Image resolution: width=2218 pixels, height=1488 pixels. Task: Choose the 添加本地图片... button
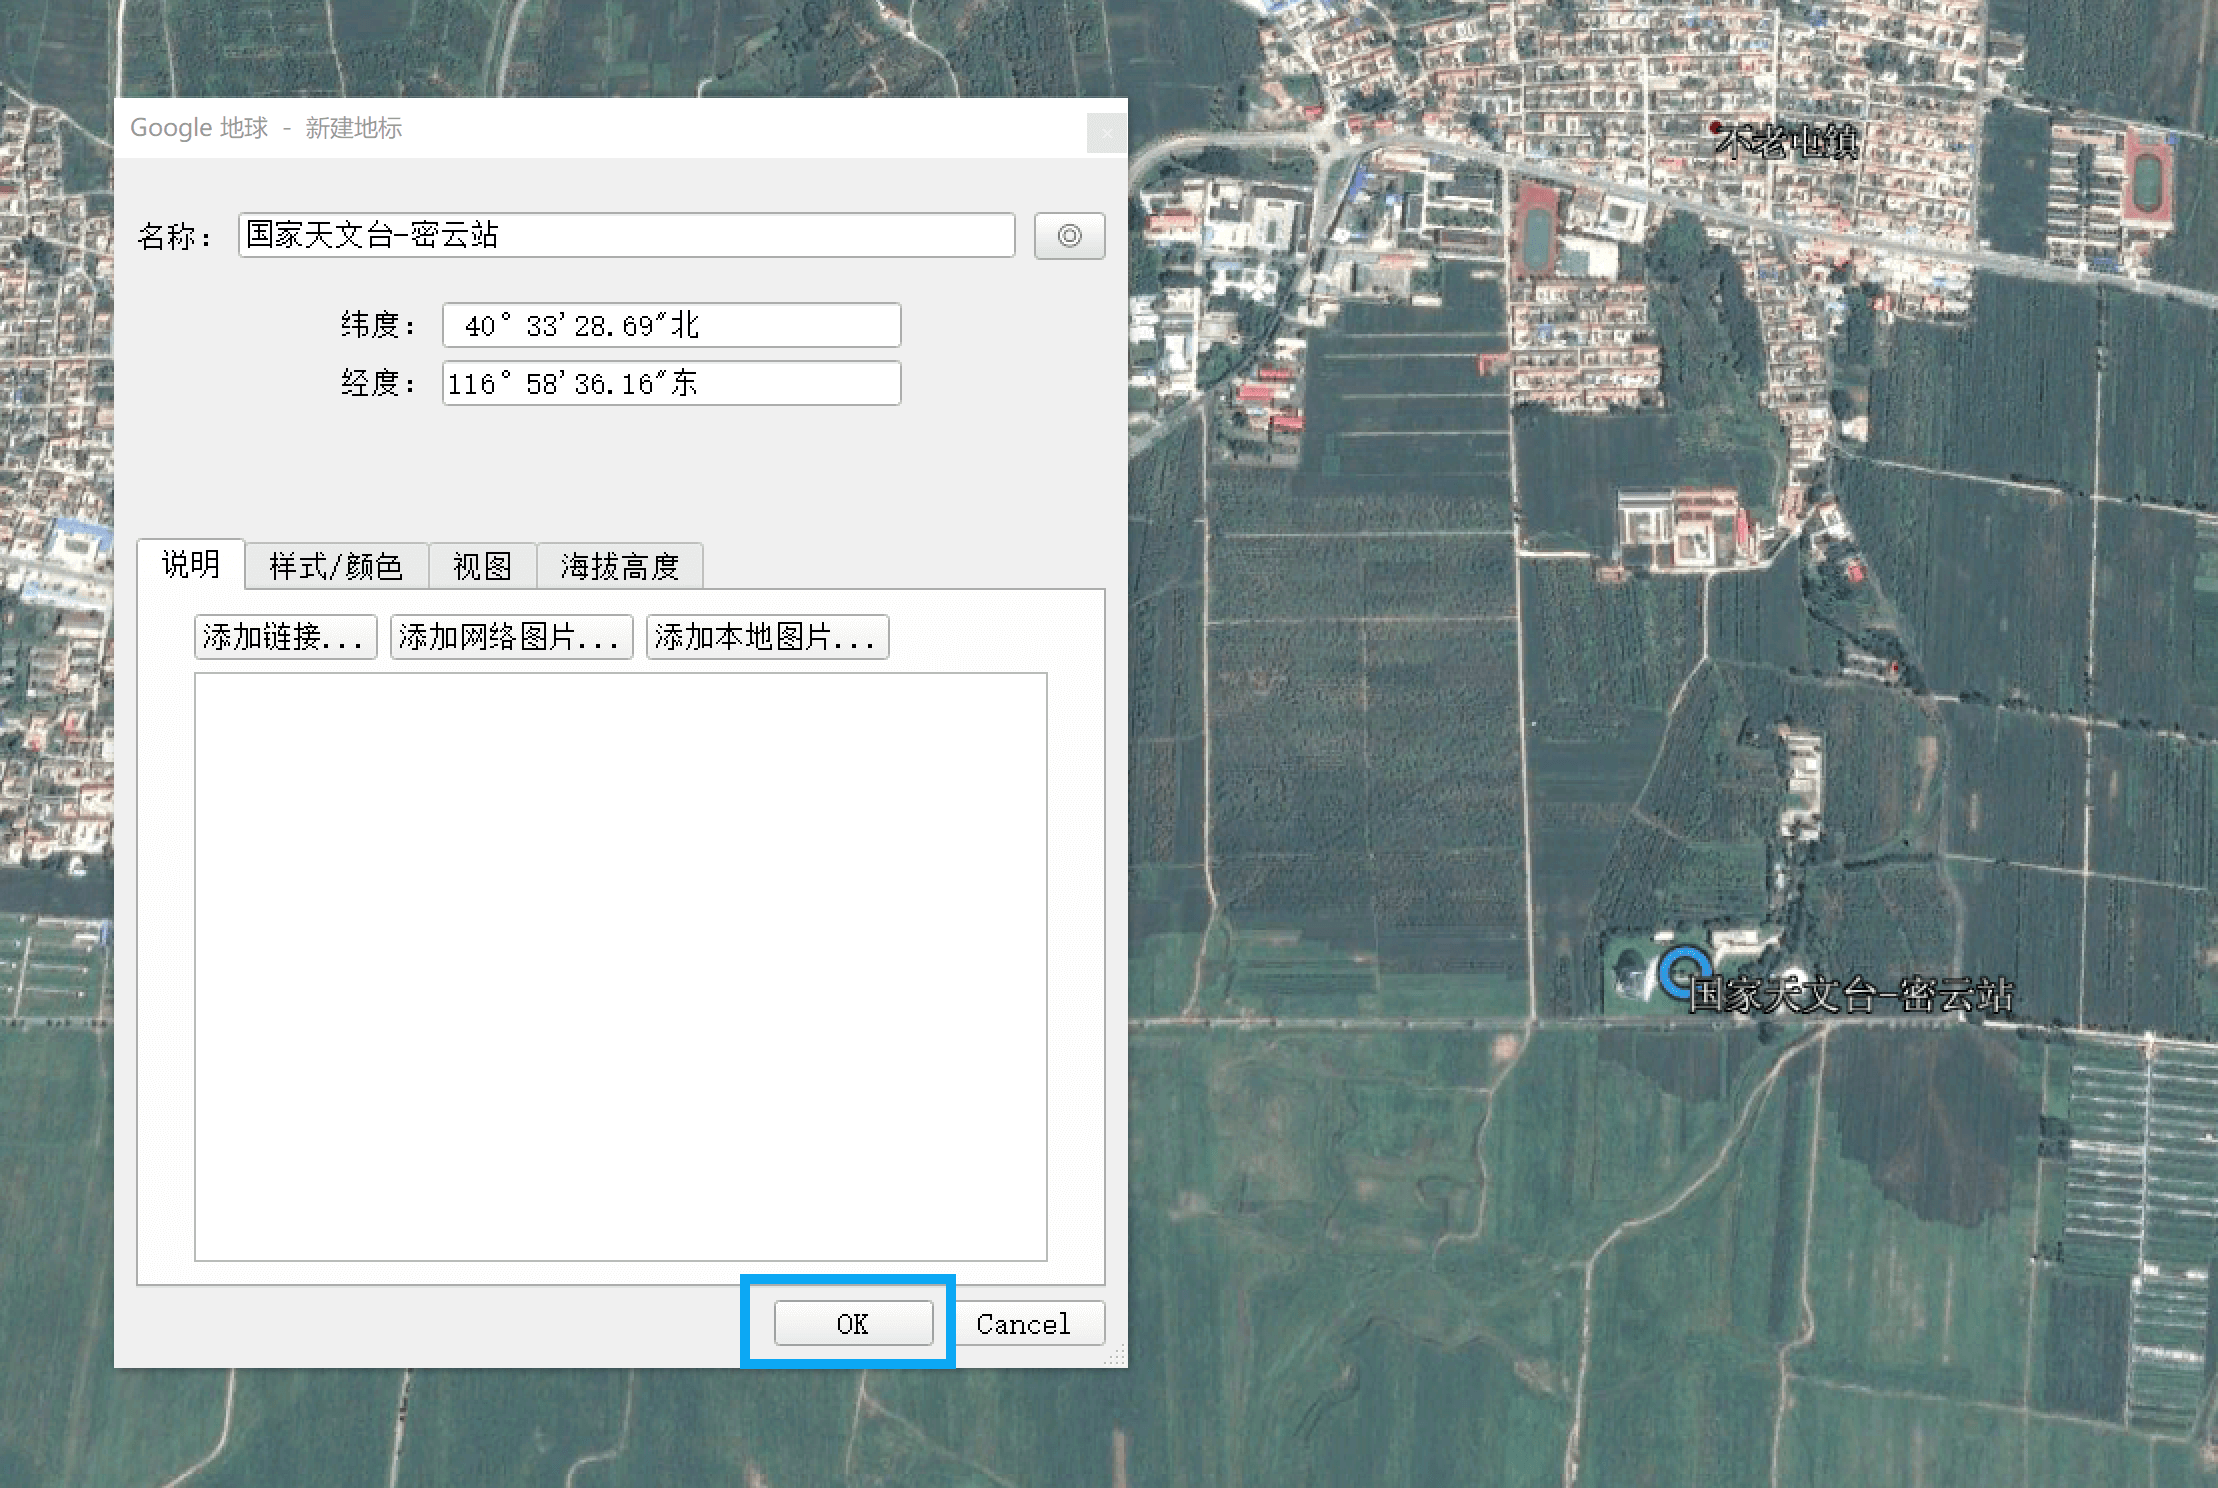point(767,637)
